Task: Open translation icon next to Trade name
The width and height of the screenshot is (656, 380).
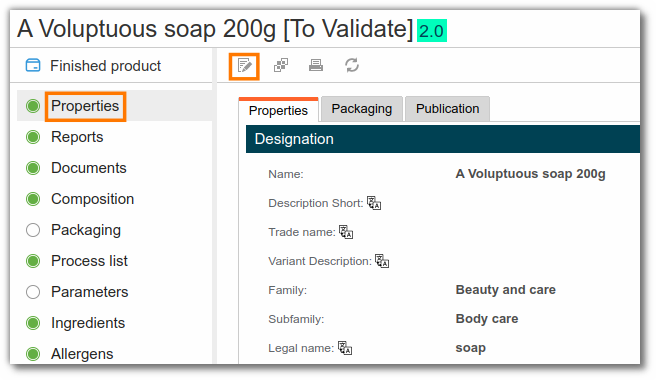Action: pos(346,232)
